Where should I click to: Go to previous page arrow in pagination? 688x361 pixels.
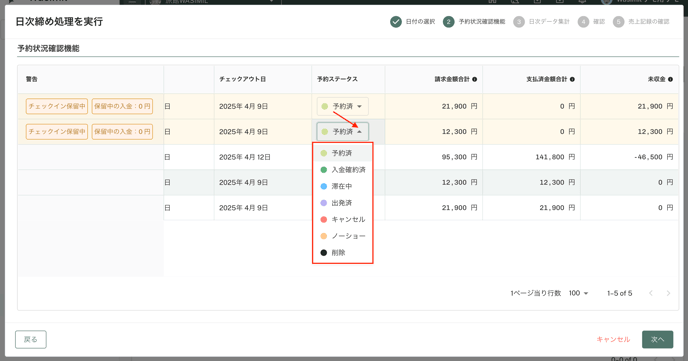pos(651,293)
